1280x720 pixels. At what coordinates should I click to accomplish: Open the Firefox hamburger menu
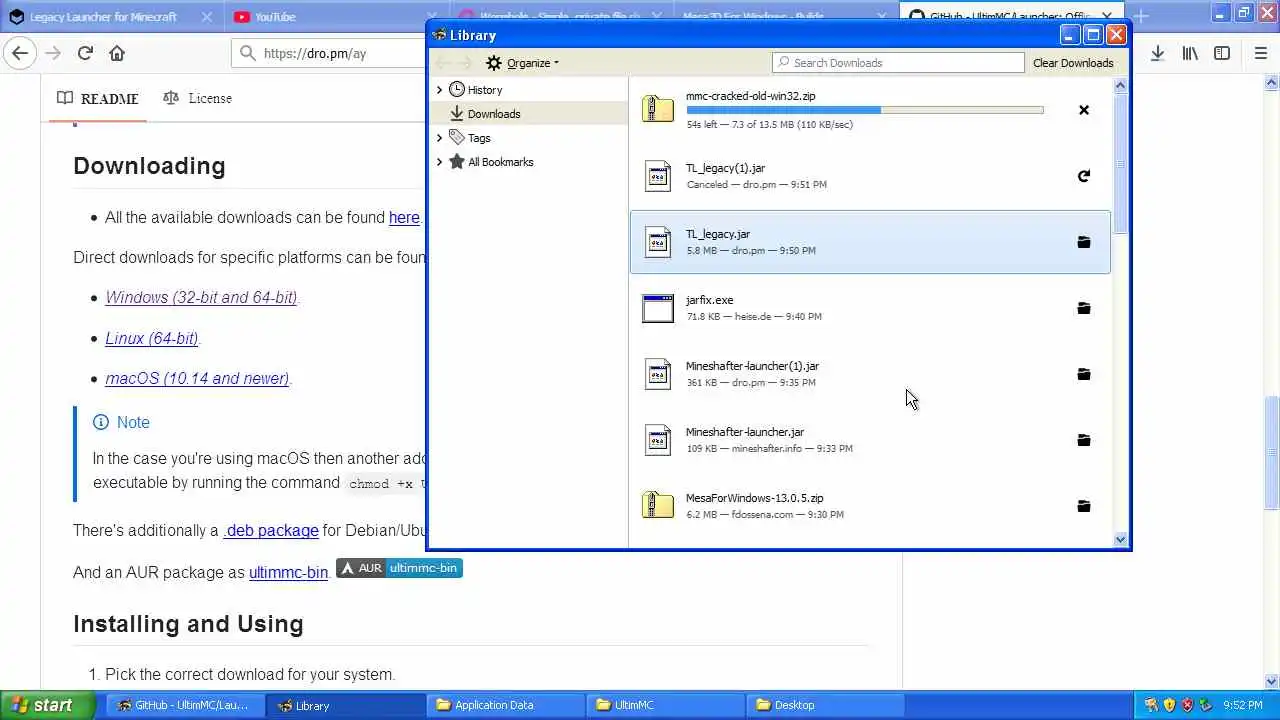click(x=1260, y=53)
